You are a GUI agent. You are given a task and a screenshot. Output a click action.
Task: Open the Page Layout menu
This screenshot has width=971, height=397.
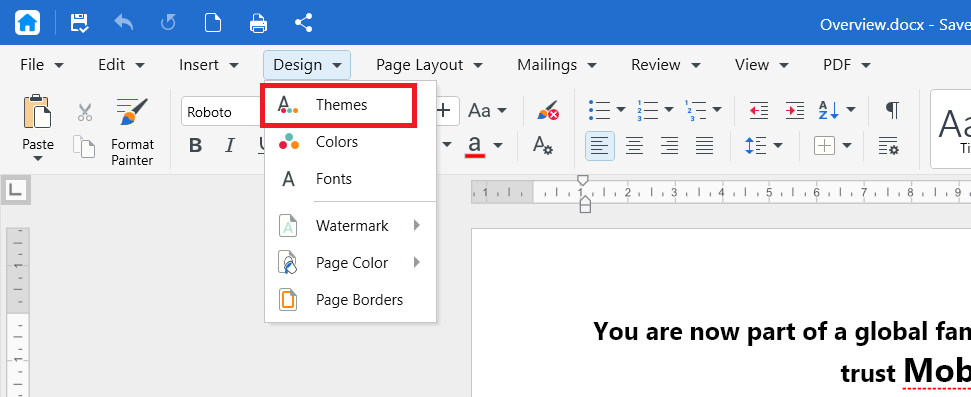[x=429, y=65]
